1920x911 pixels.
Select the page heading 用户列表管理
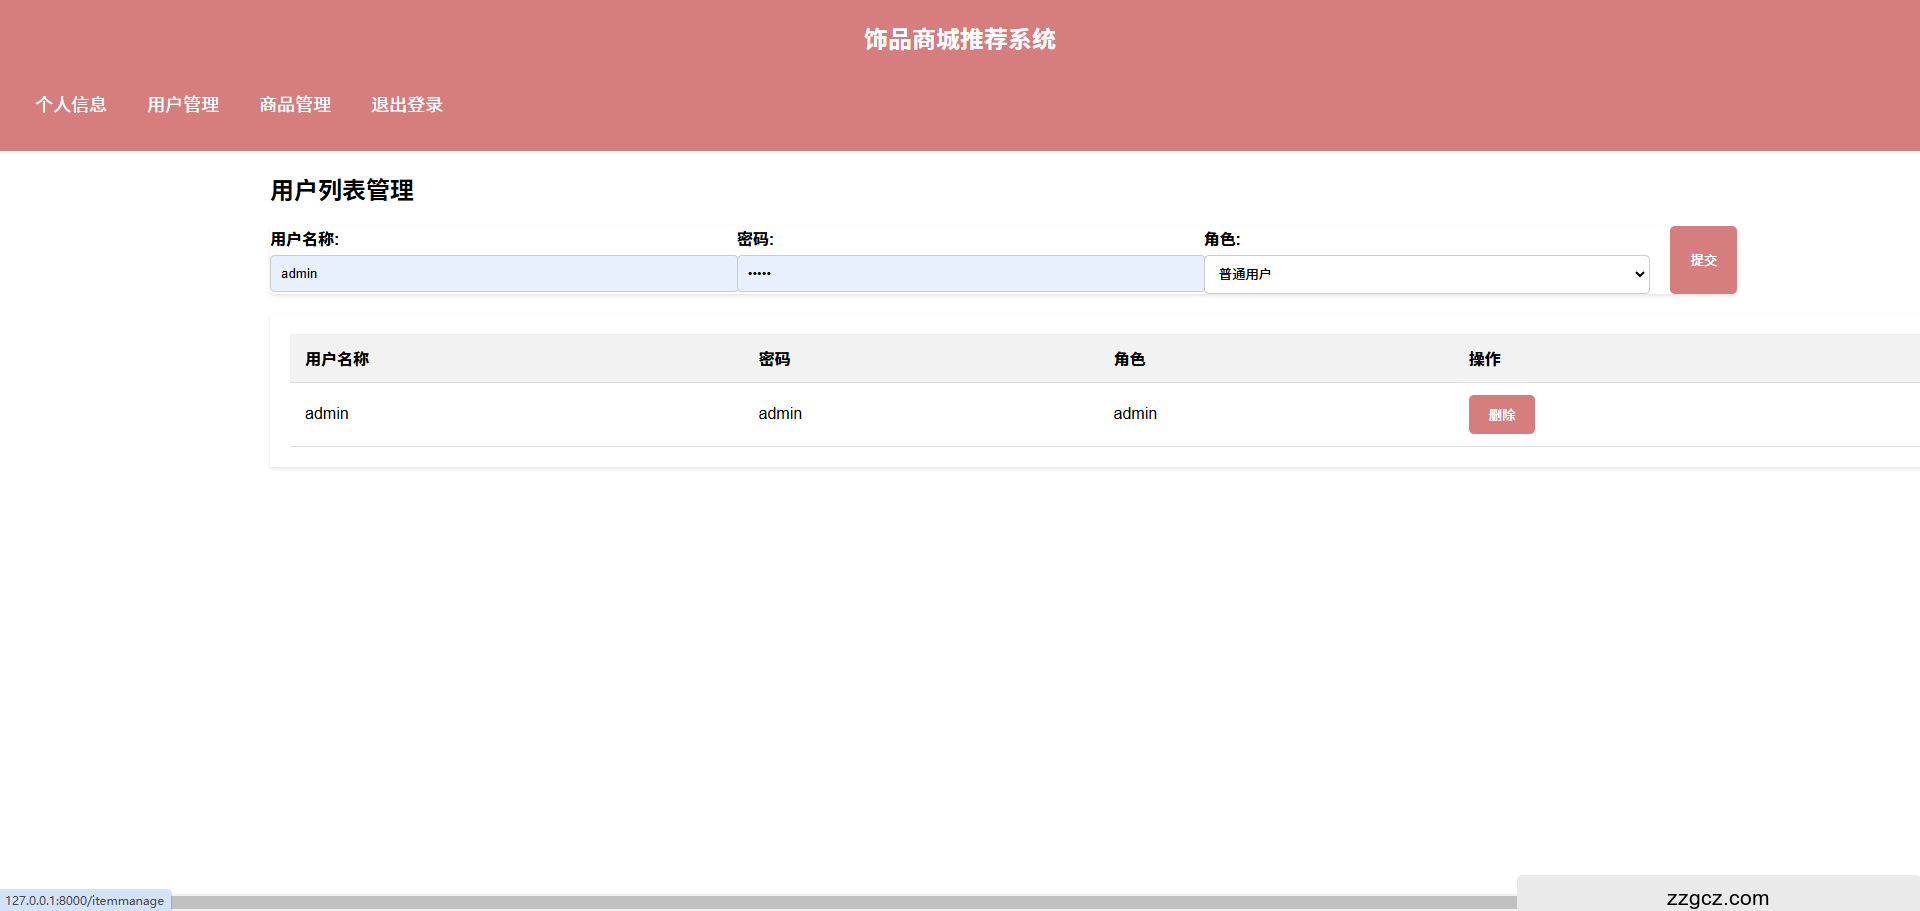pos(340,191)
